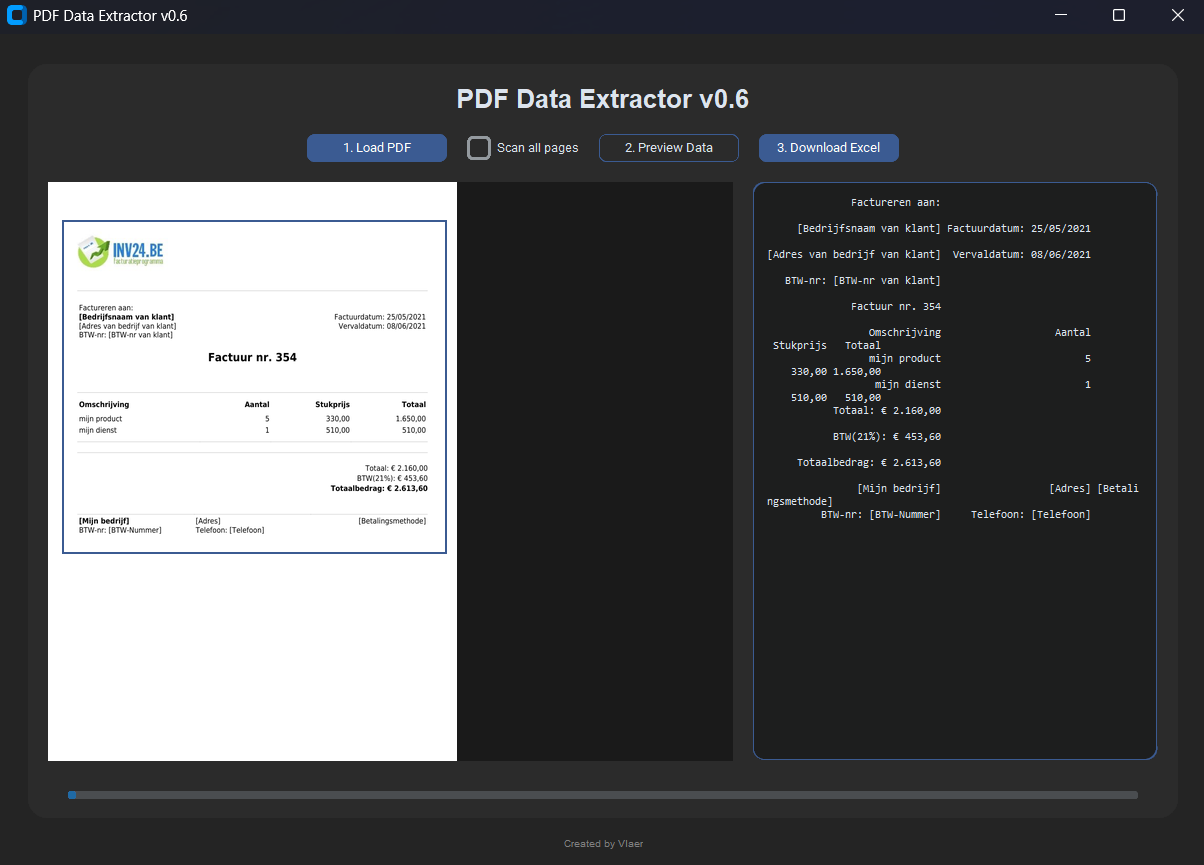This screenshot has height=865, width=1204.
Task: Export results via Download Excel
Action: pos(828,147)
